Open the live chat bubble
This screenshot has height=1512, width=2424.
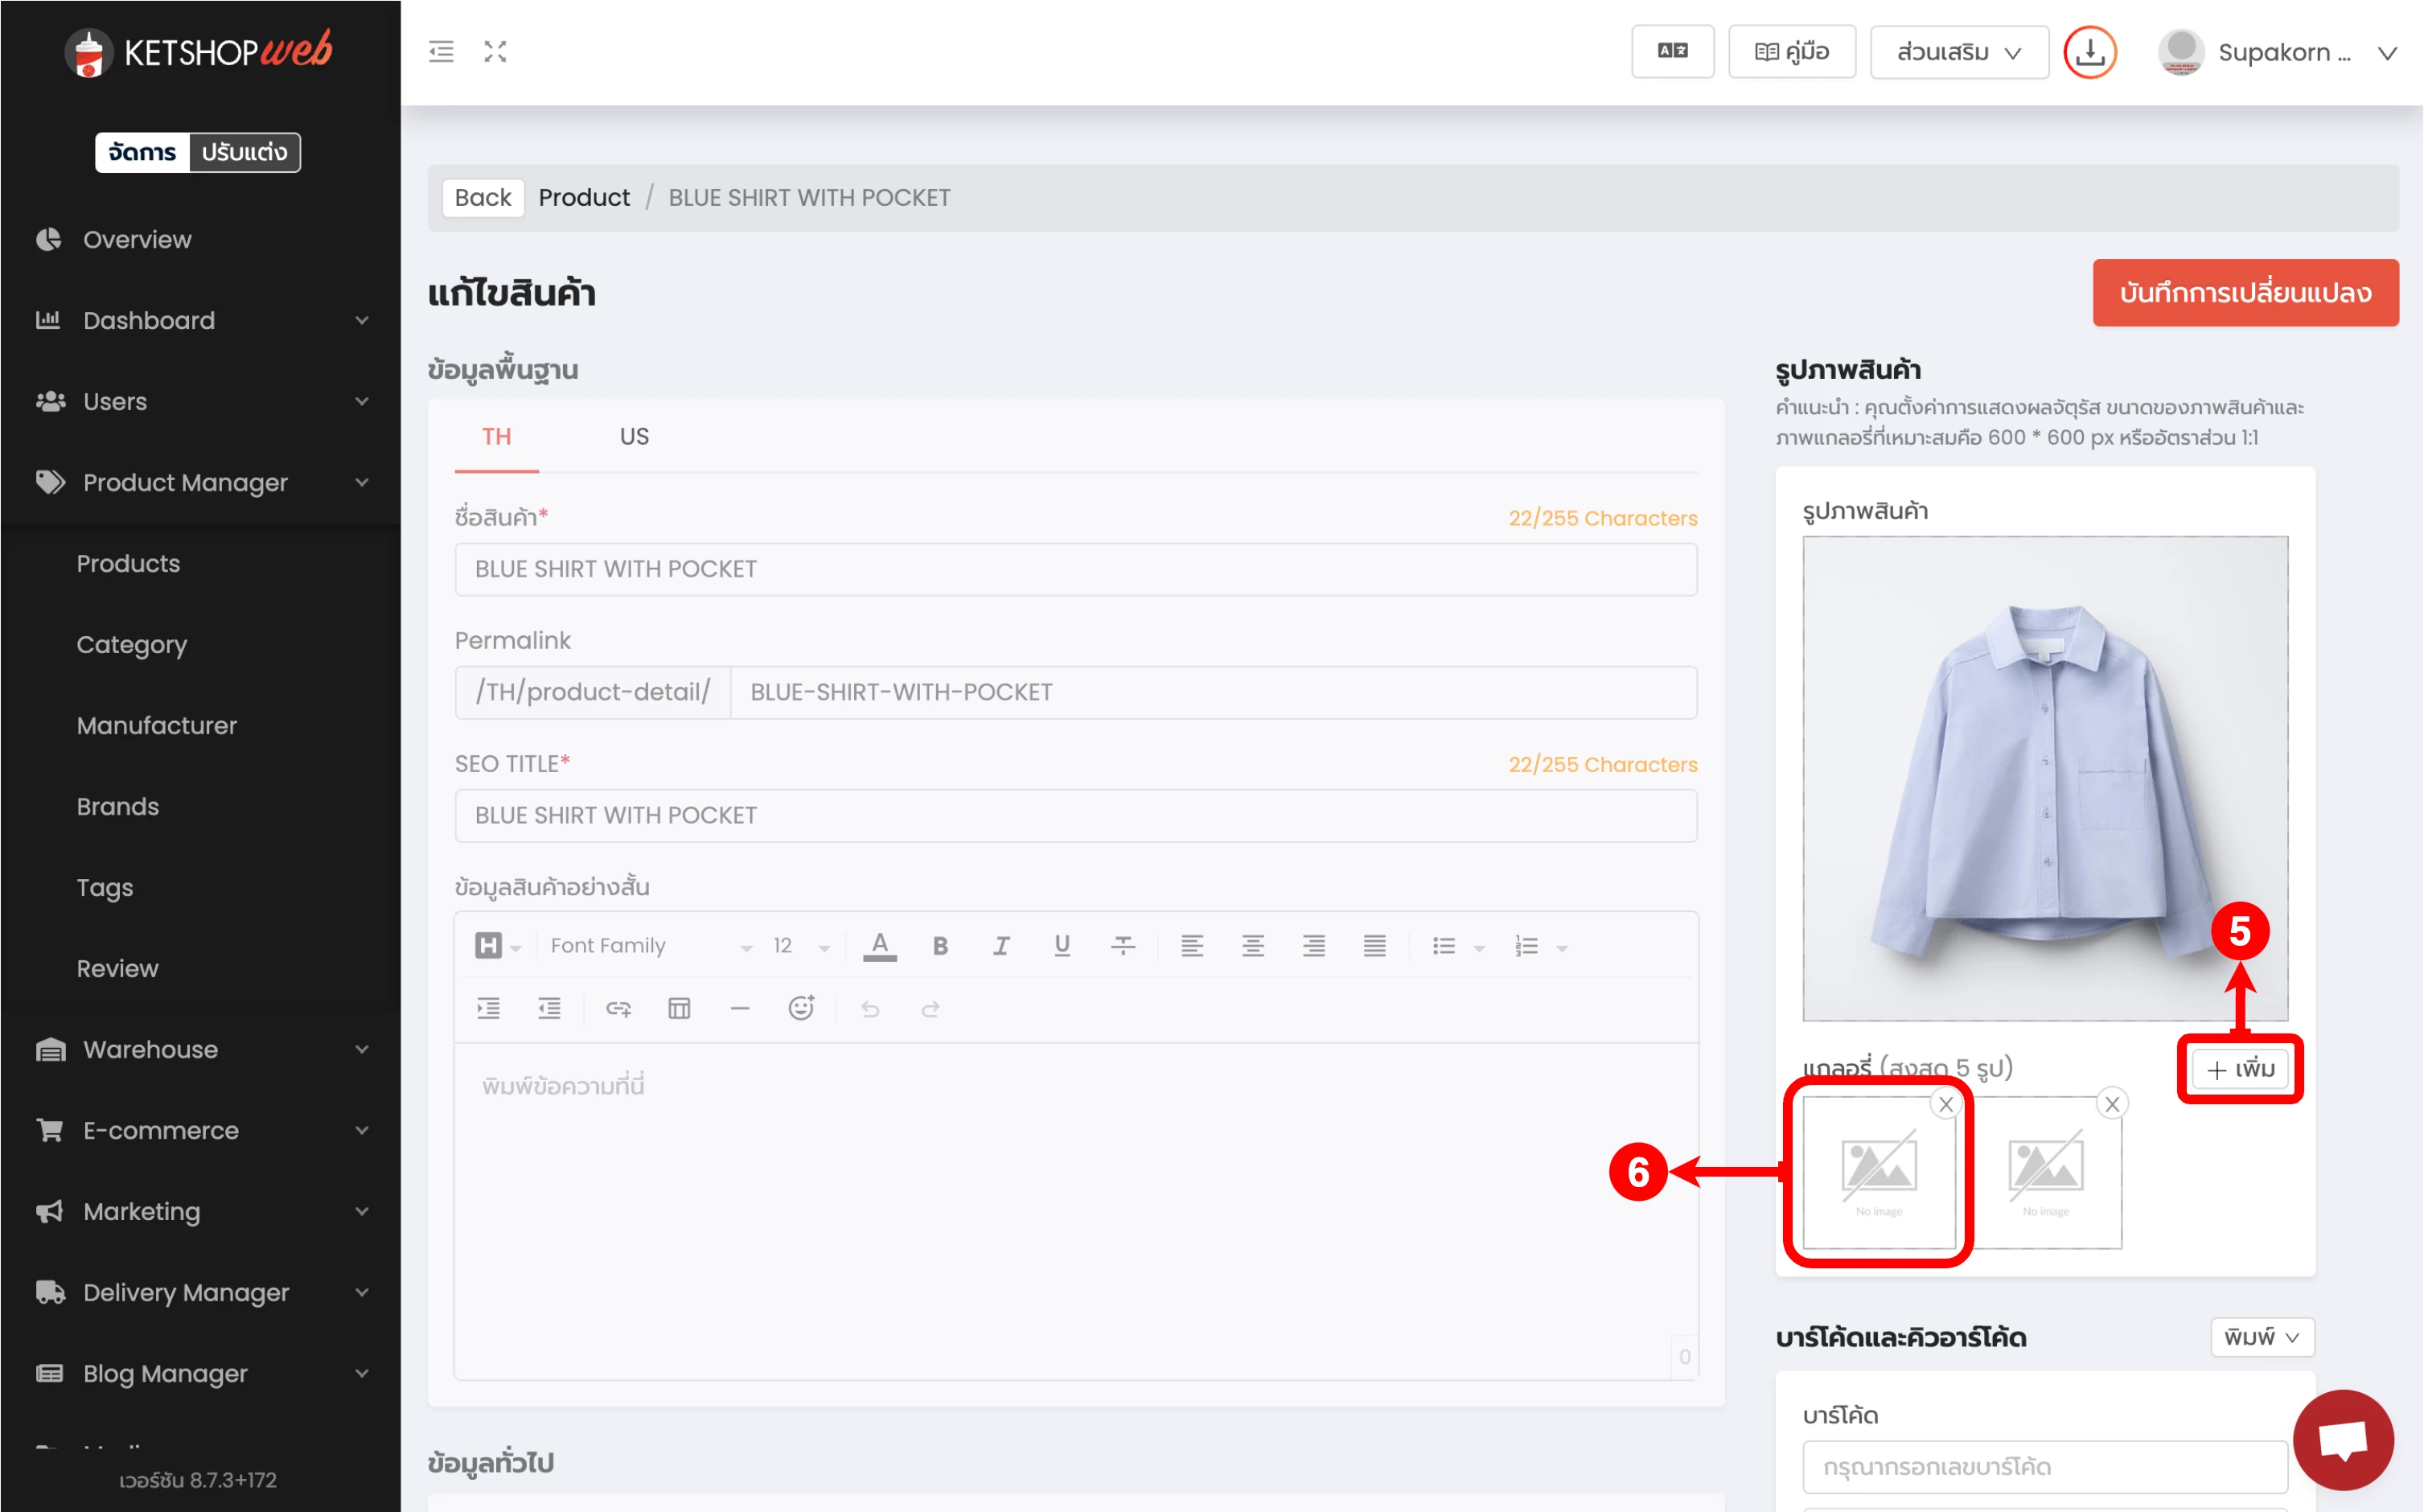pos(2342,1440)
